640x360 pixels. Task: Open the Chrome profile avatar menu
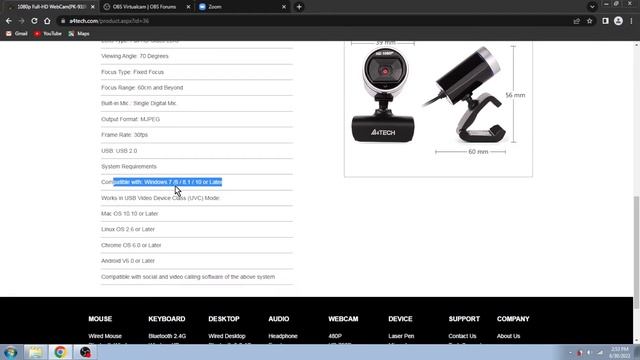[x=618, y=21]
